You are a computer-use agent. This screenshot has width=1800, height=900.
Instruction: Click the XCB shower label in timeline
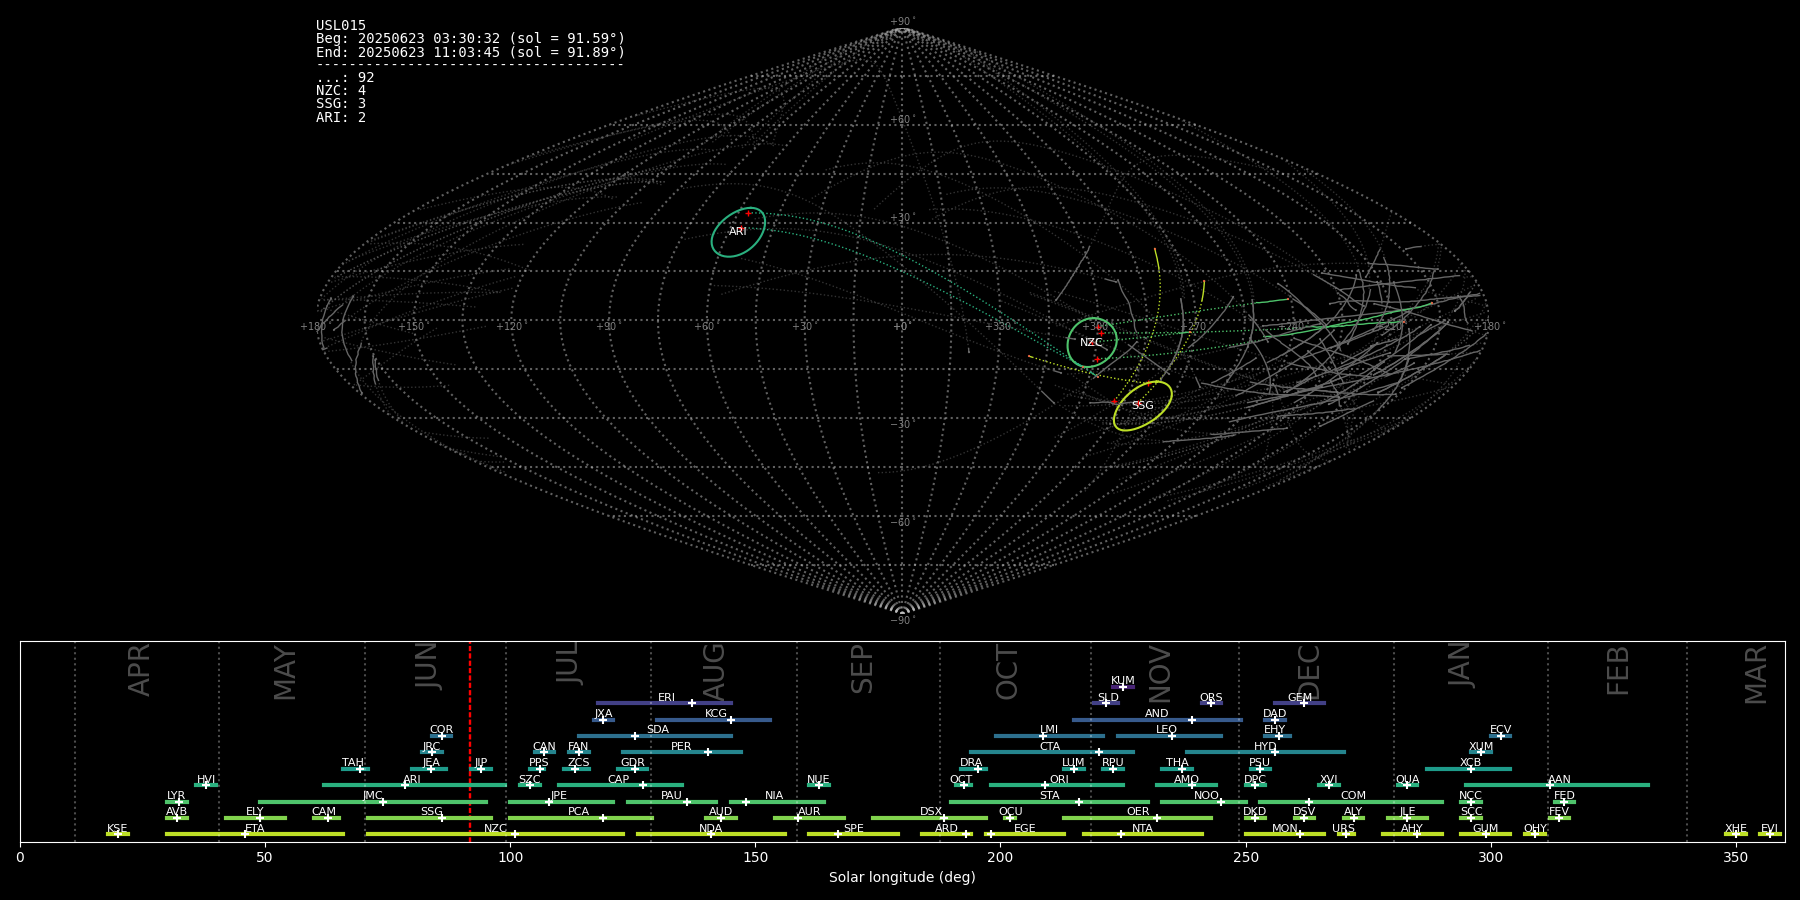click(1470, 763)
